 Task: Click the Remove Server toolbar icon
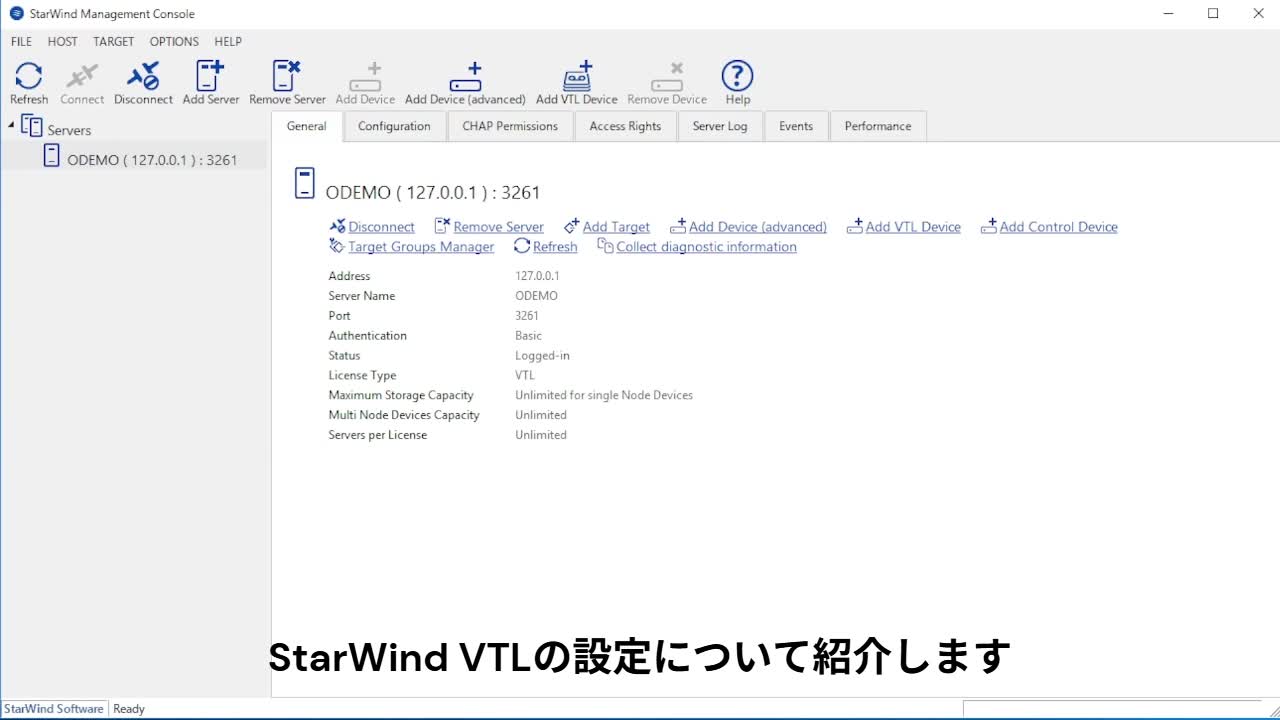(x=287, y=76)
